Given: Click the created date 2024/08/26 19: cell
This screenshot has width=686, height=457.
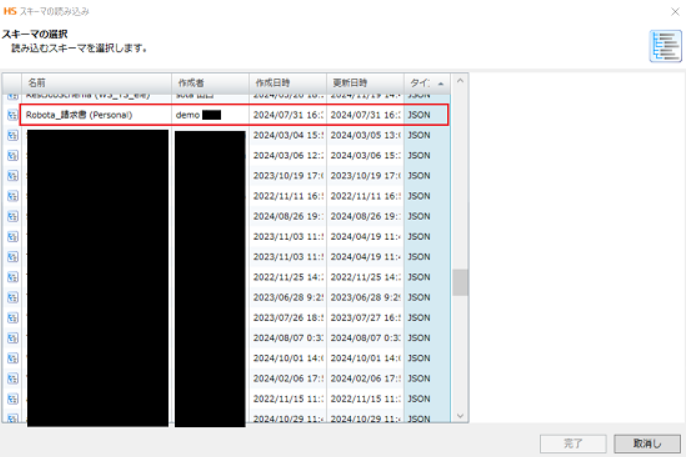Looking at the screenshot, I should pyautogui.click(x=288, y=216).
